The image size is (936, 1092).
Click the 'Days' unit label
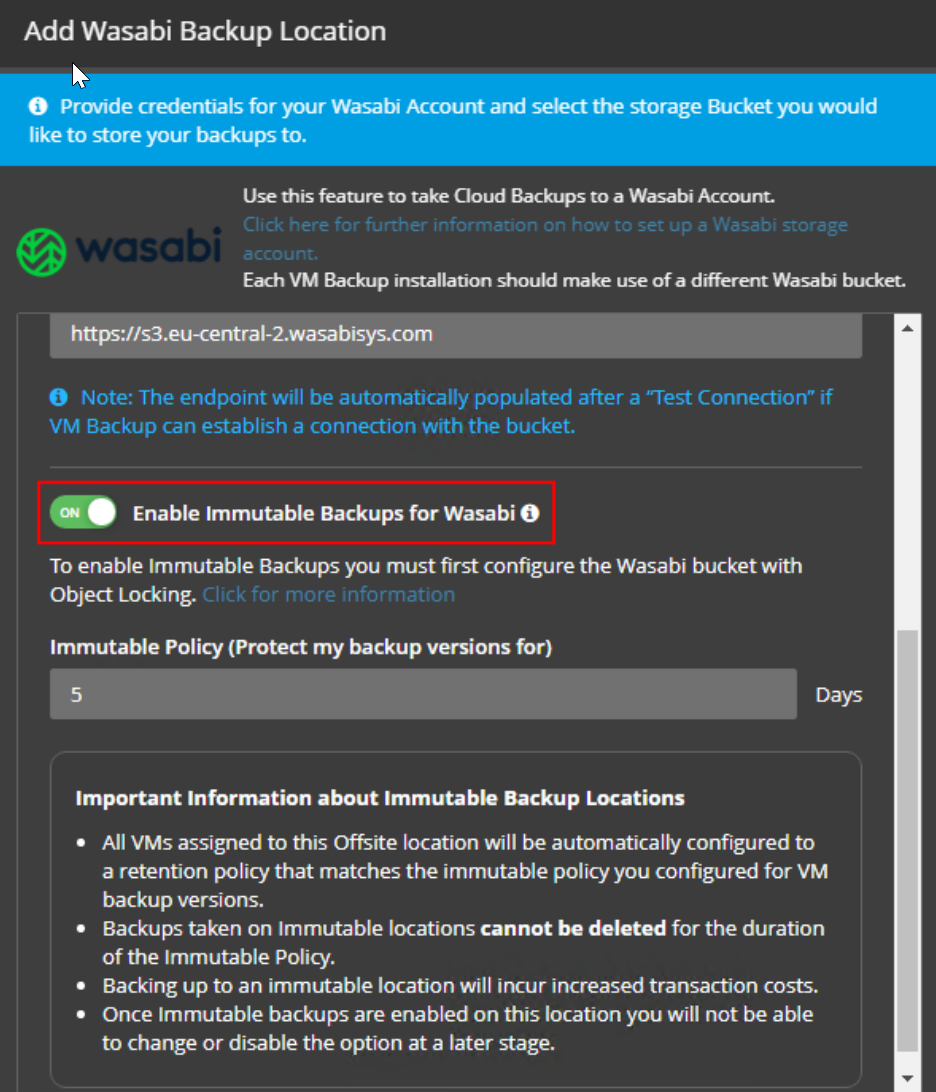coord(838,694)
